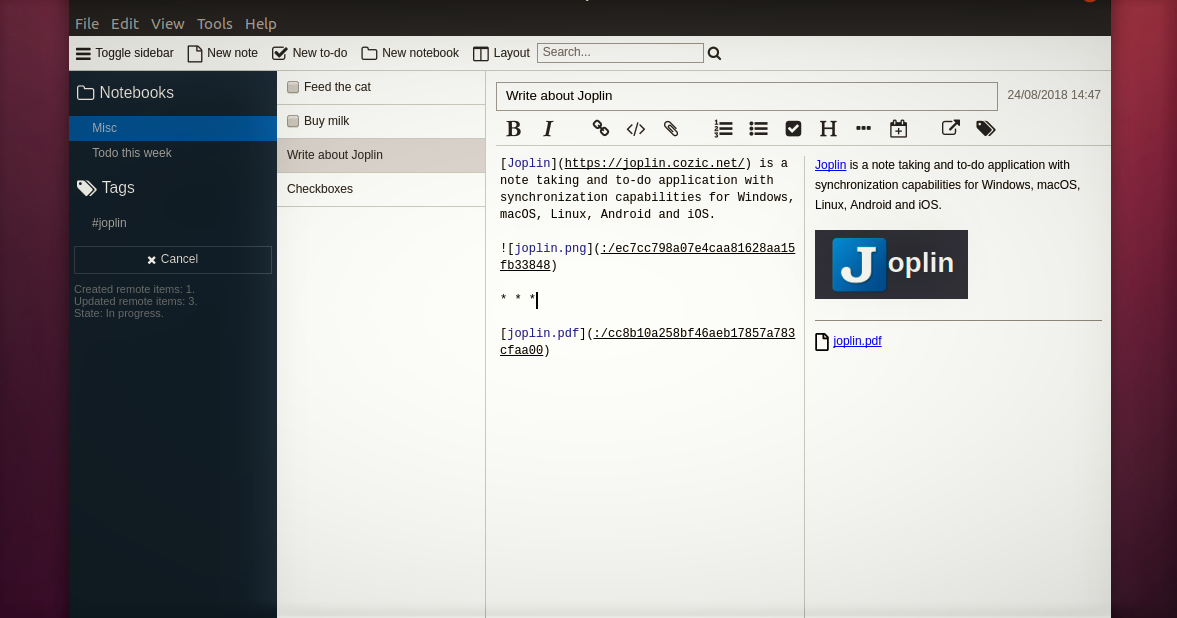This screenshot has width=1177, height=618.
Task: Check the Buy milk to-do
Action: 293,121
